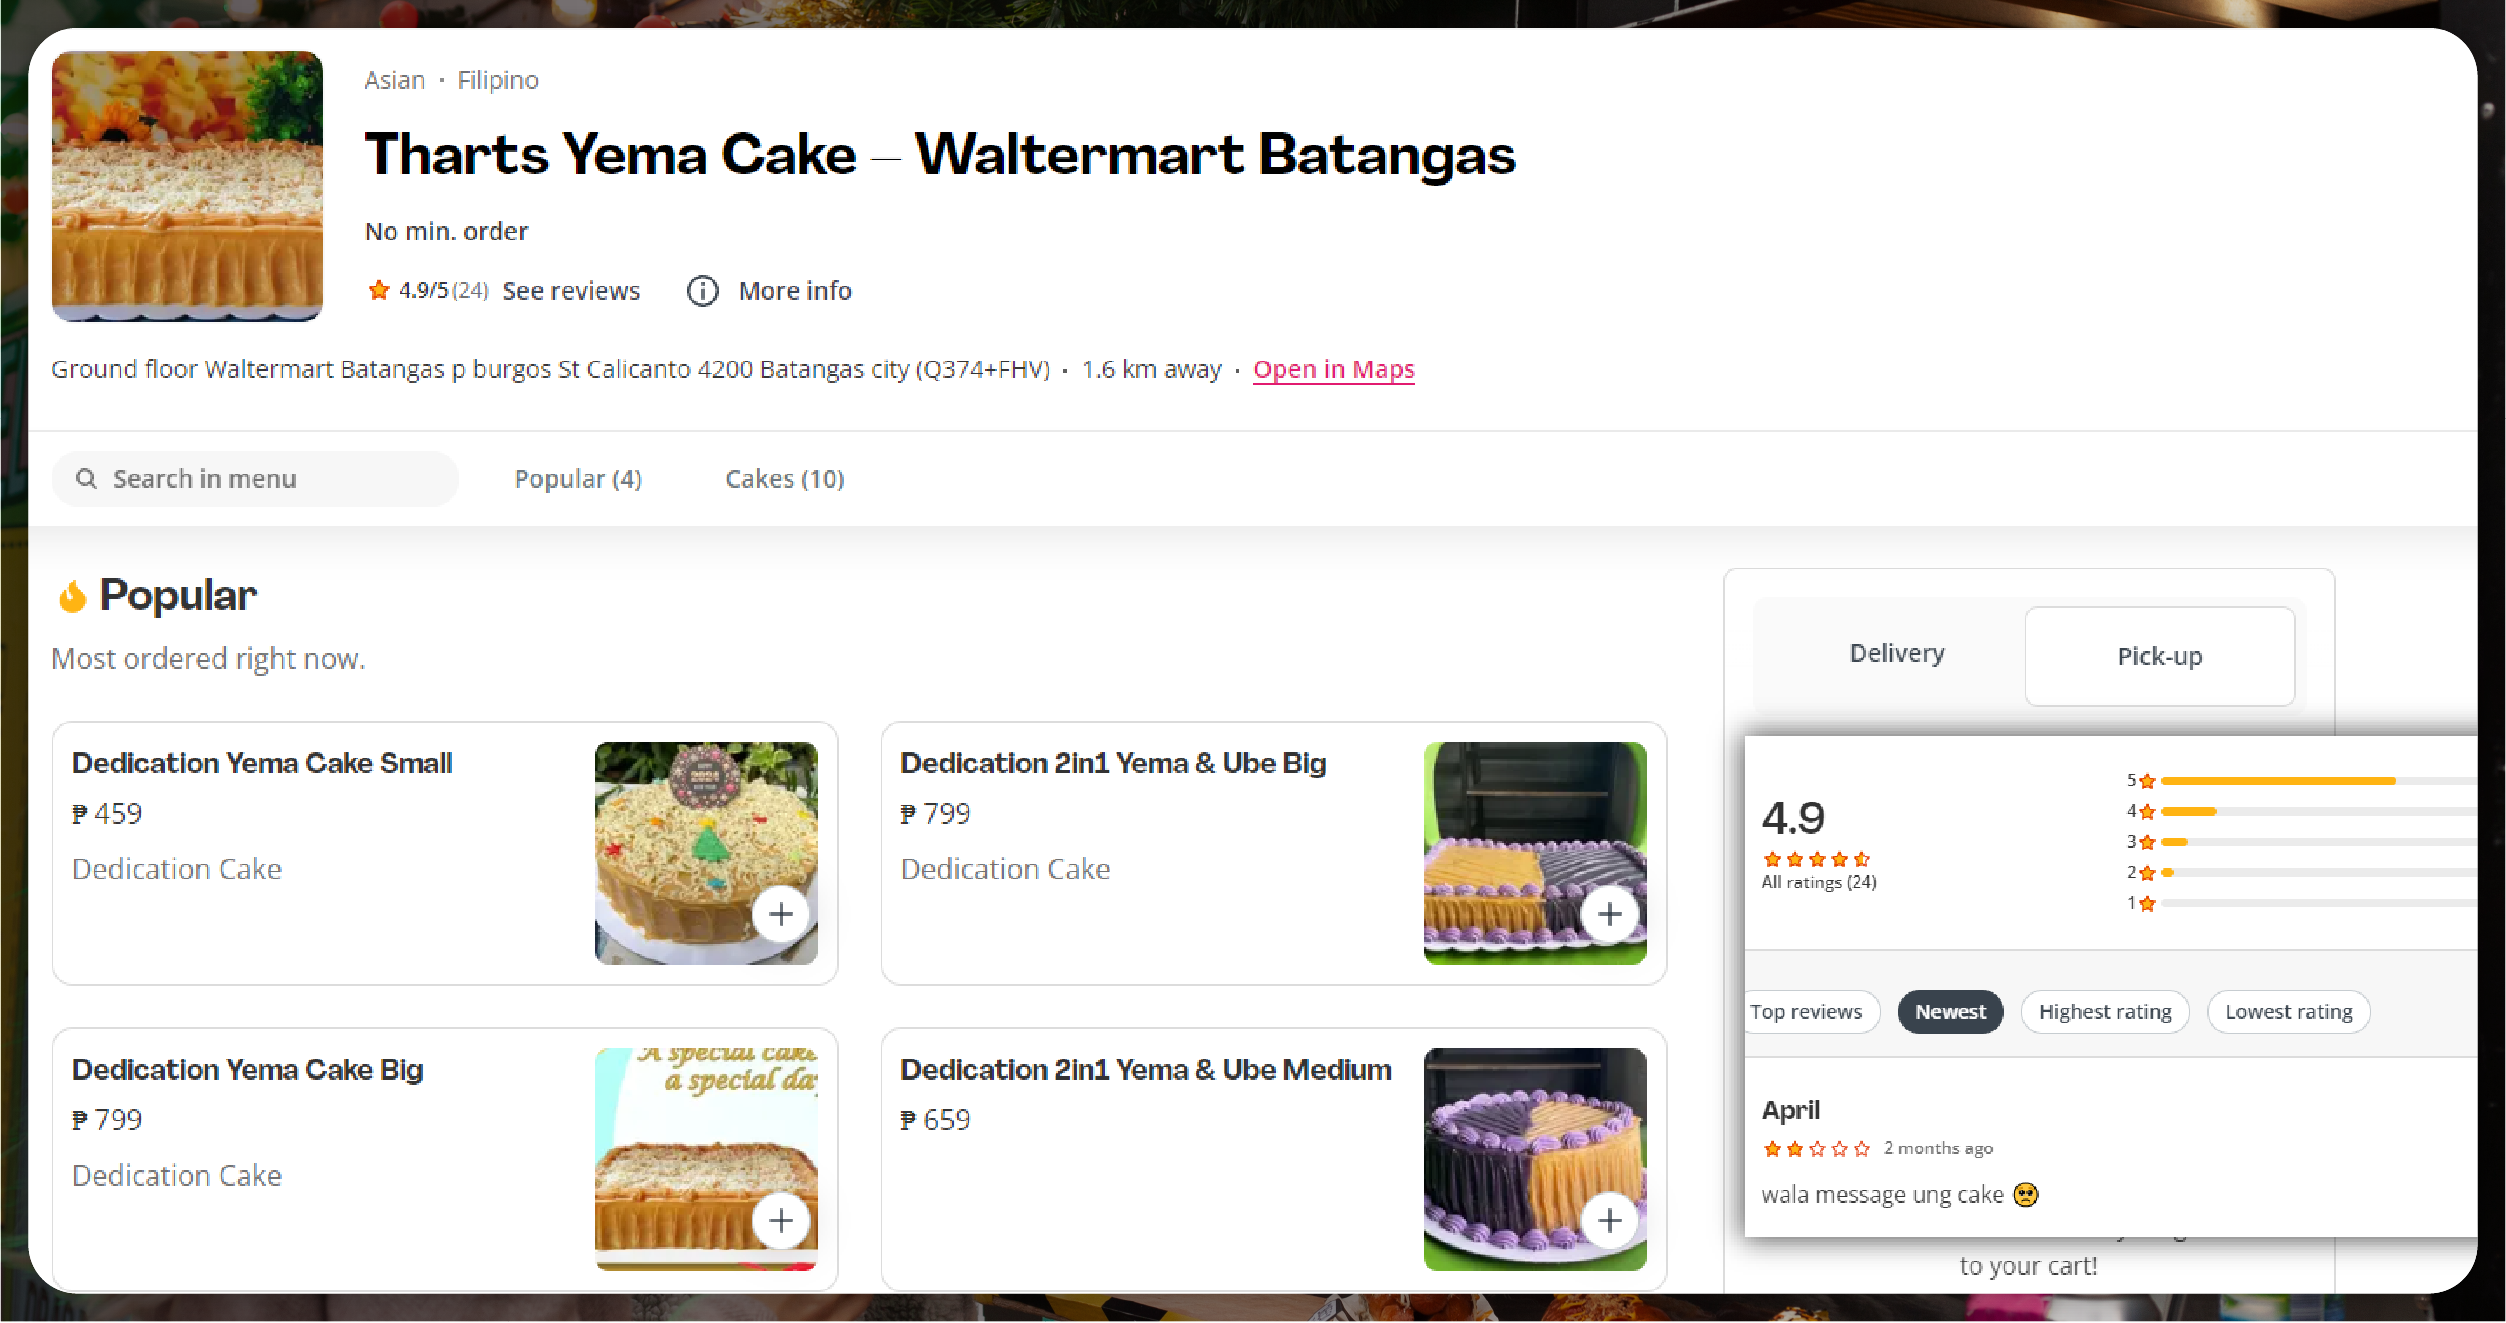Switch order mode to Pick-up
The height and width of the screenshot is (1323, 2506).
2159,656
